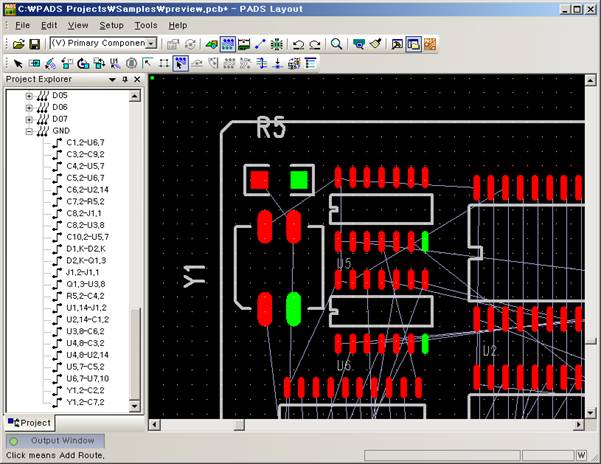Click the green pad of Y1
The image size is (601, 464).
click(294, 309)
